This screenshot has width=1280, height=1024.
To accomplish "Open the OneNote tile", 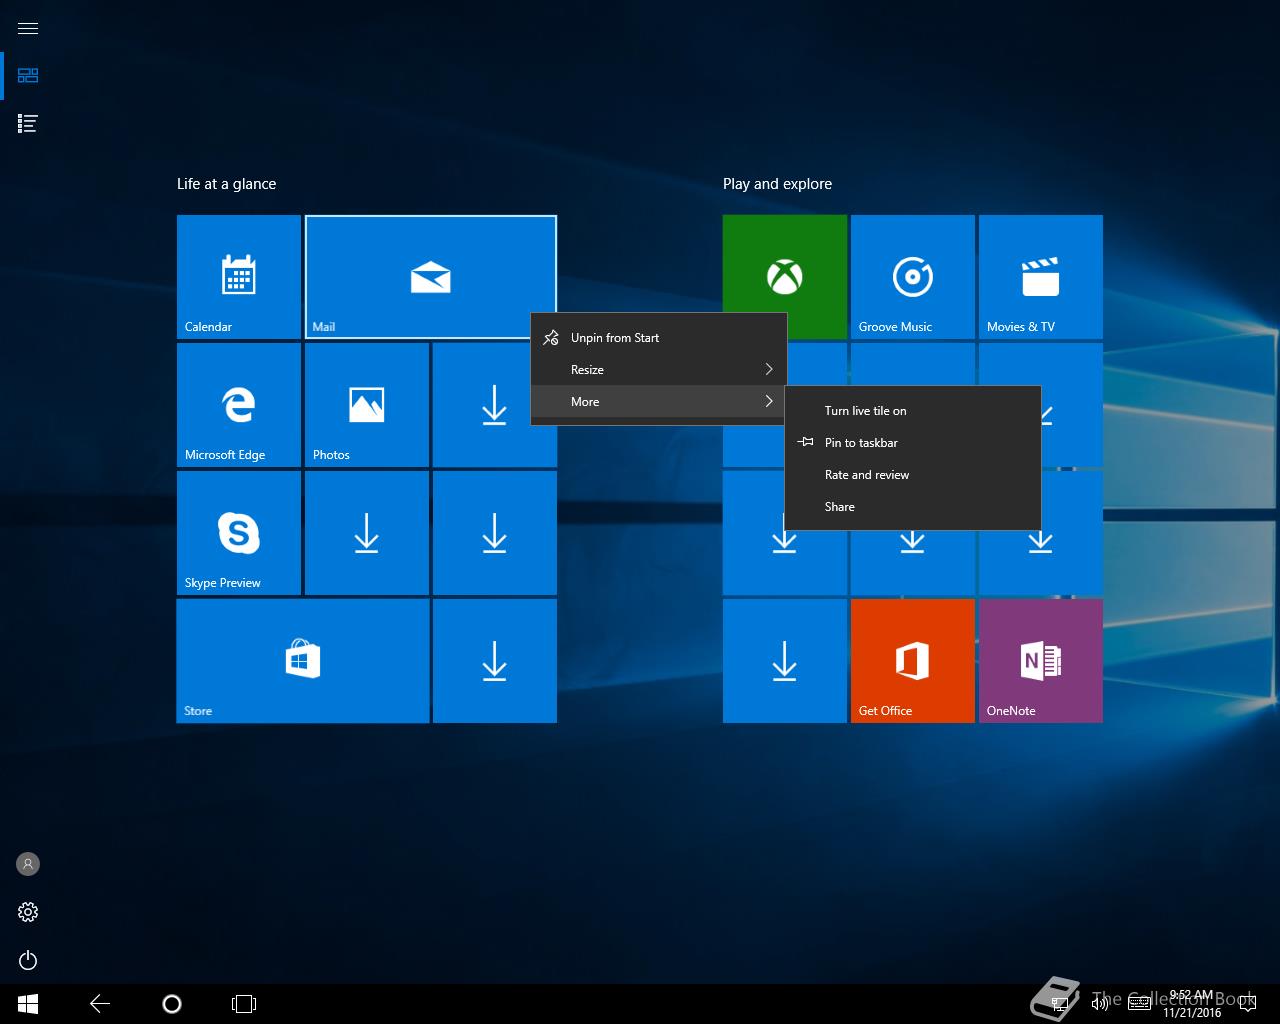I will pyautogui.click(x=1041, y=661).
